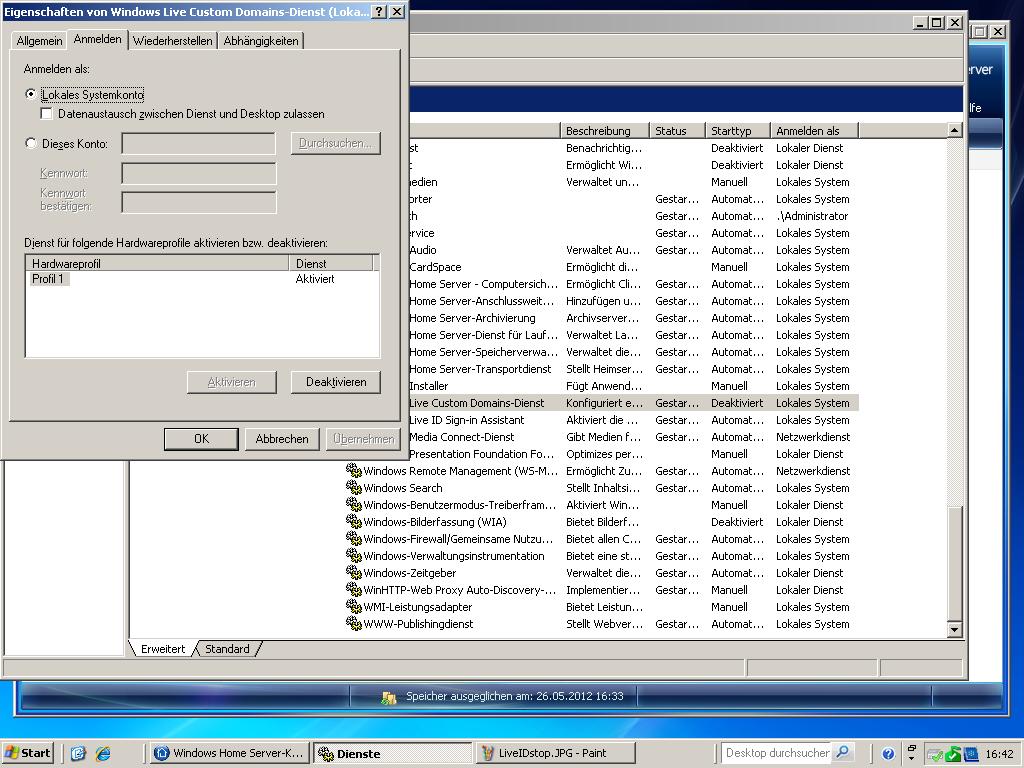Click the grey tray icon with green checkmark
Screen dimensions: 1024x768
click(935, 754)
